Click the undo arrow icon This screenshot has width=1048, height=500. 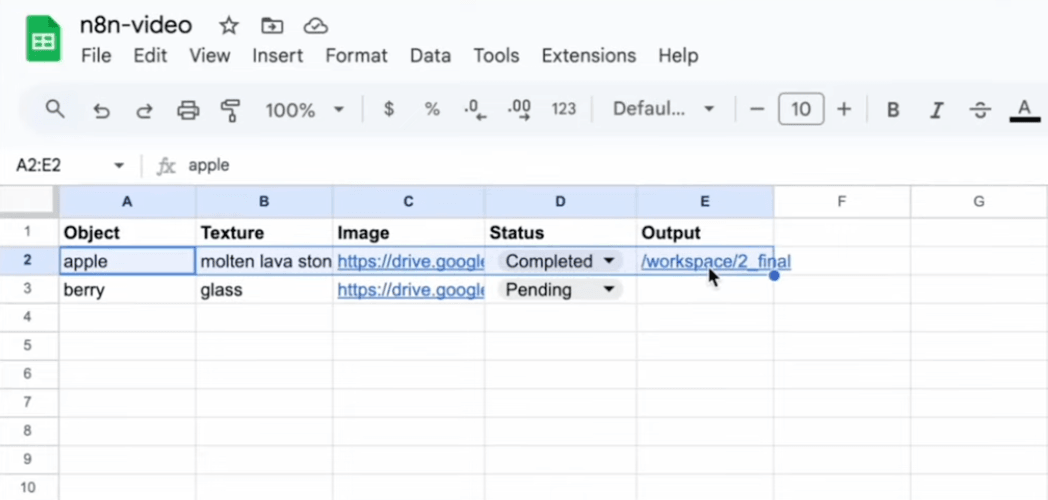(x=101, y=110)
